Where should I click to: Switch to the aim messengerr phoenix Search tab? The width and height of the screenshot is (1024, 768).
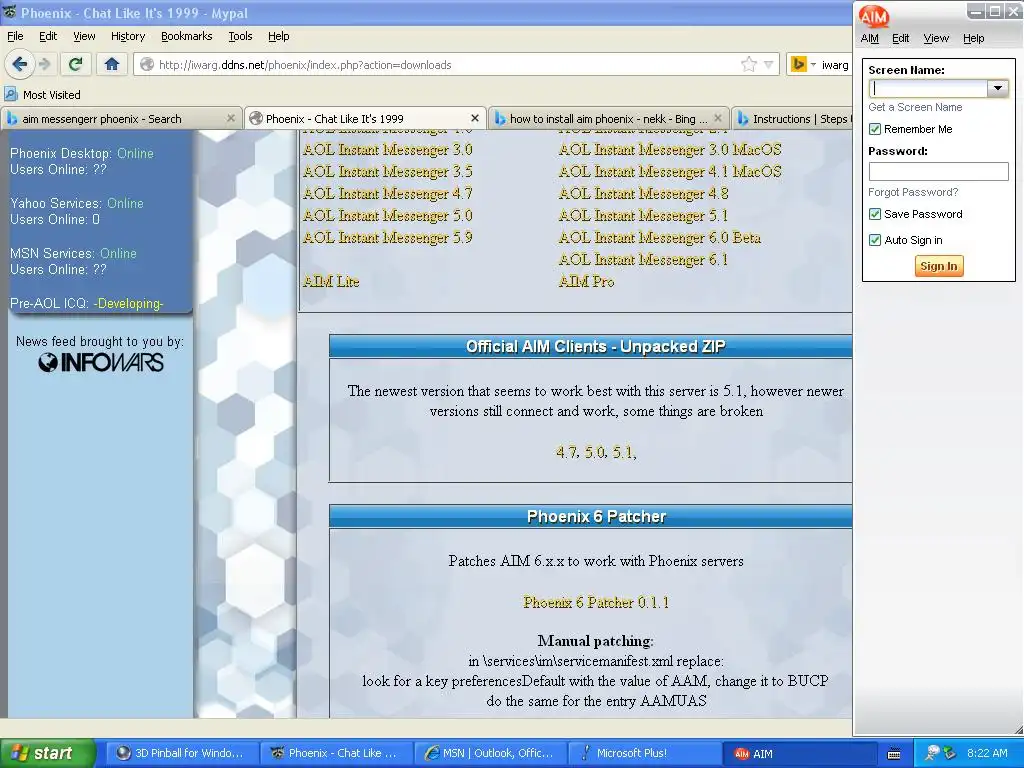click(x=121, y=118)
